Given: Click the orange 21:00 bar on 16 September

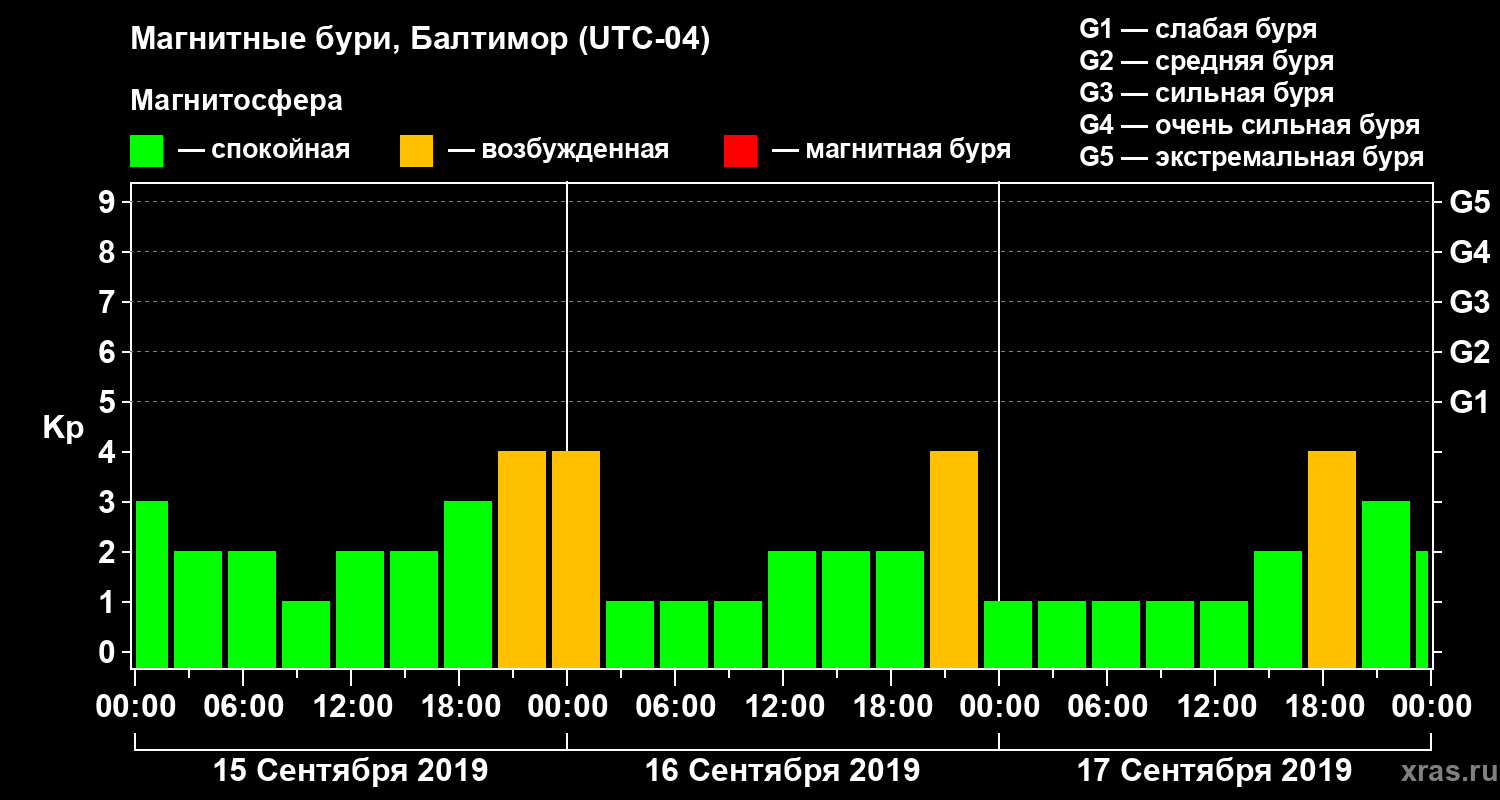Looking at the screenshot, I should pos(954,559).
